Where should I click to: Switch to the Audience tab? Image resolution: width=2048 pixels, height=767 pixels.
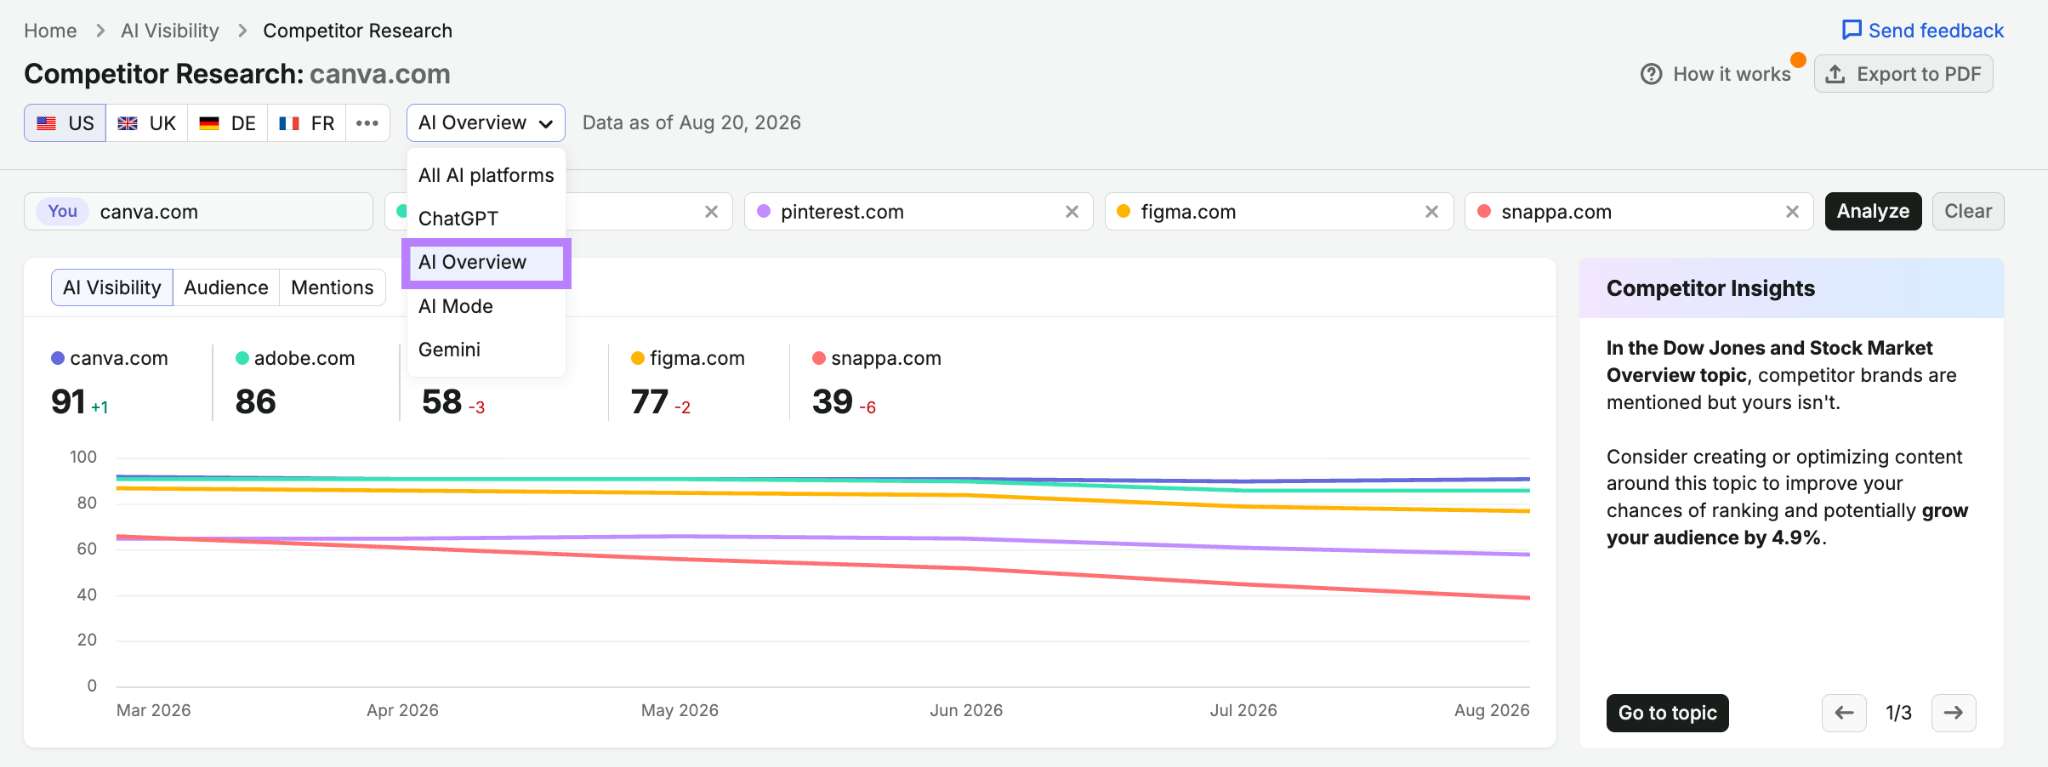click(226, 288)
